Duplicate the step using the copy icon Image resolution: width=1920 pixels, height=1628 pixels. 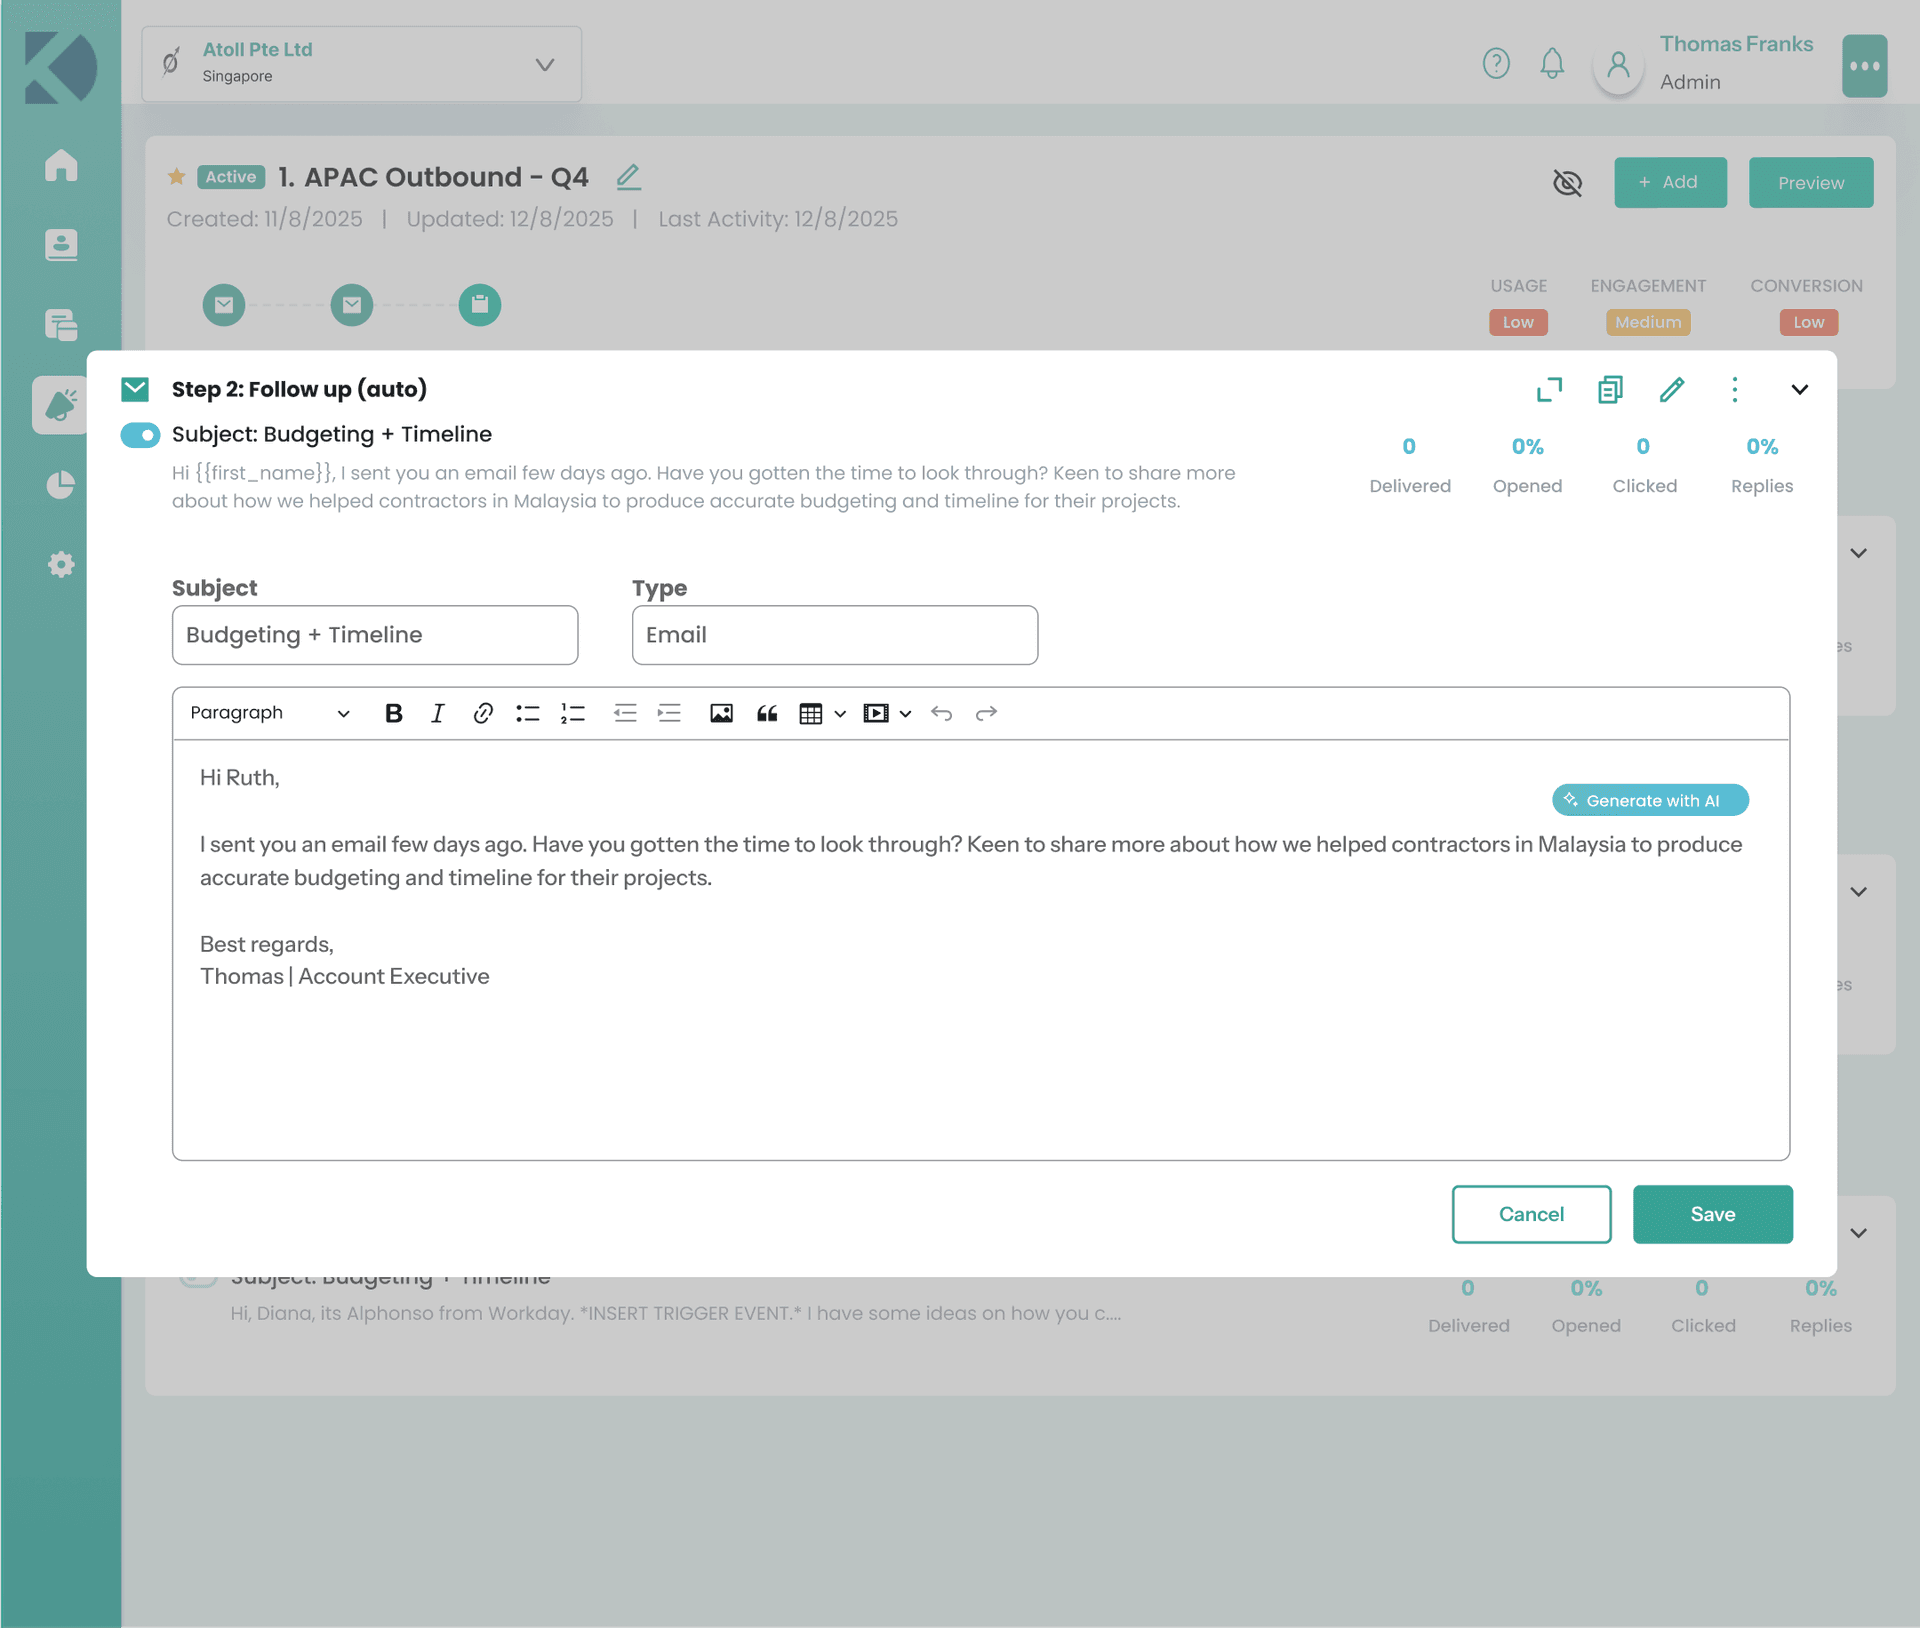pyautogui.click(x=1609, y=390)
